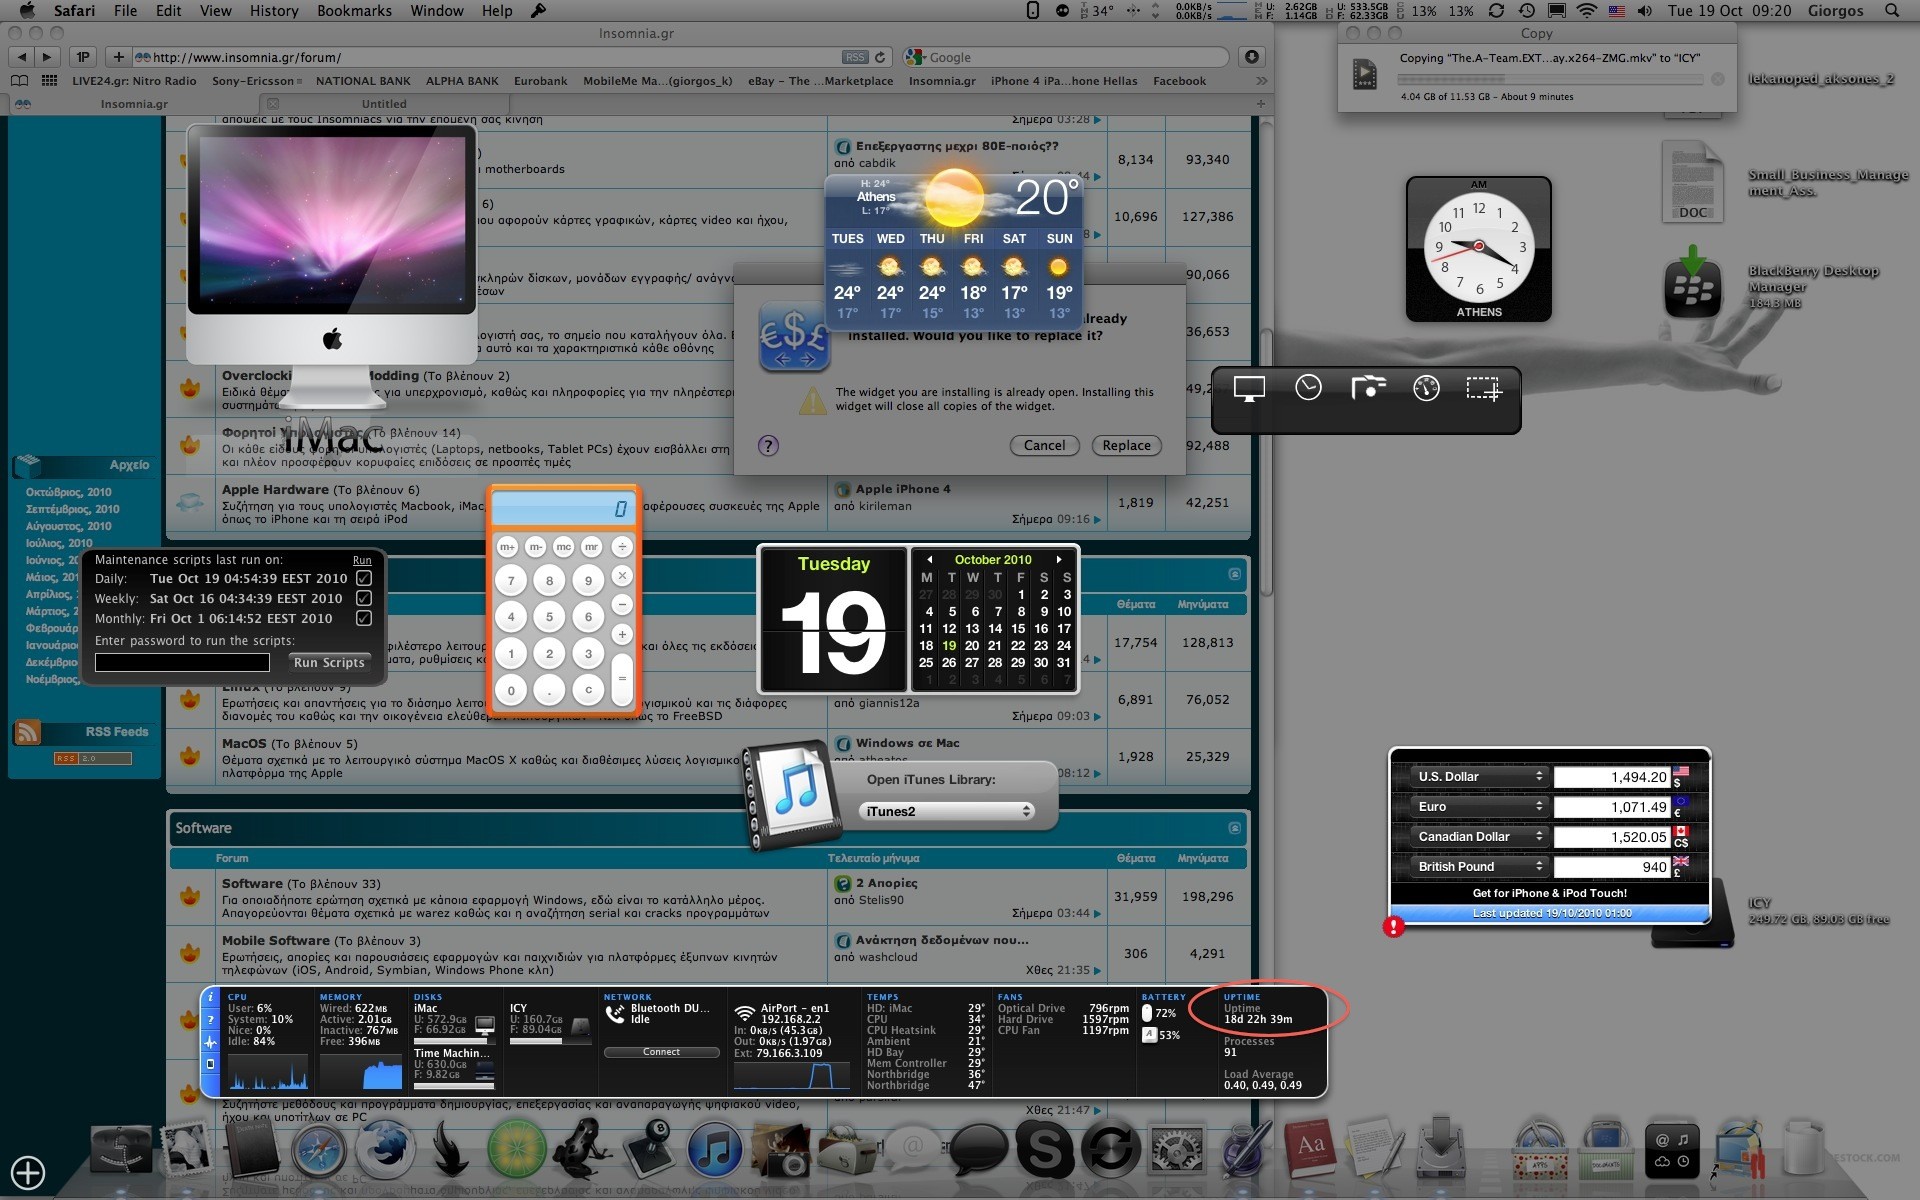1920x1200 pixels.
Task: Collapse the Software forum section
Action: (1235, 828)
